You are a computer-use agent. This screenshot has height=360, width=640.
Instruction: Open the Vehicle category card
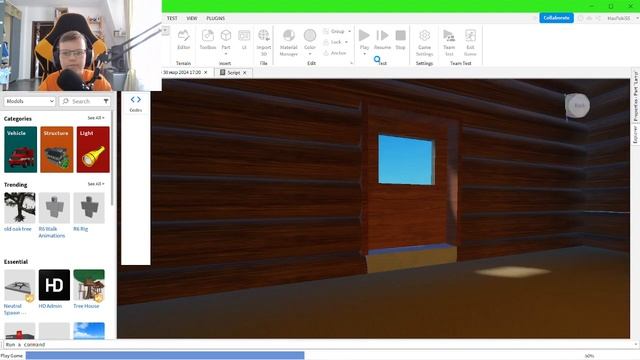click(x=20, y=149)
